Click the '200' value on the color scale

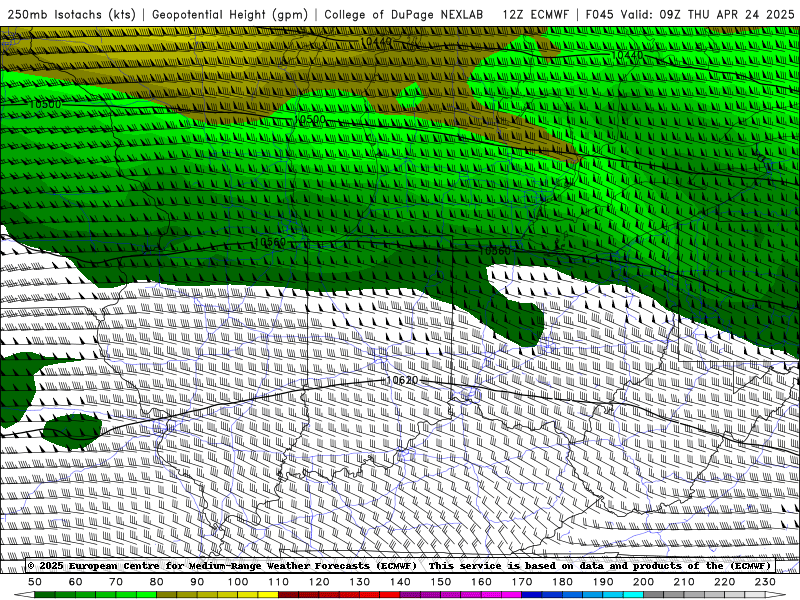643,582
